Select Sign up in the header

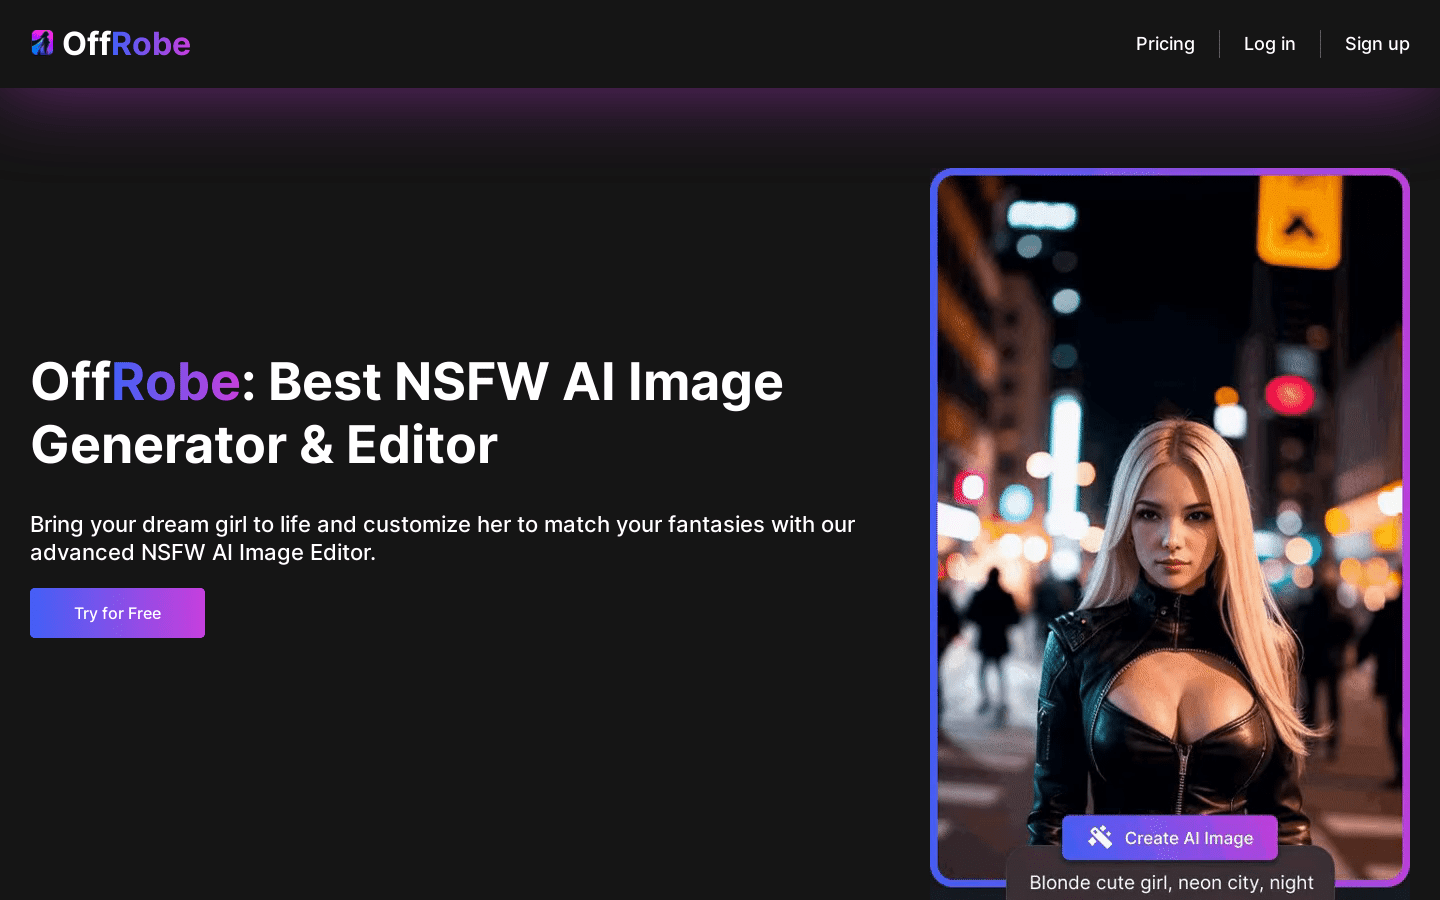1376,44
